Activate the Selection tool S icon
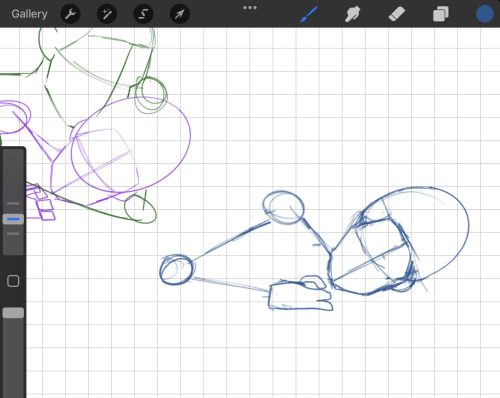The width and height of the screenshot is (500, 398). (143, 14)
